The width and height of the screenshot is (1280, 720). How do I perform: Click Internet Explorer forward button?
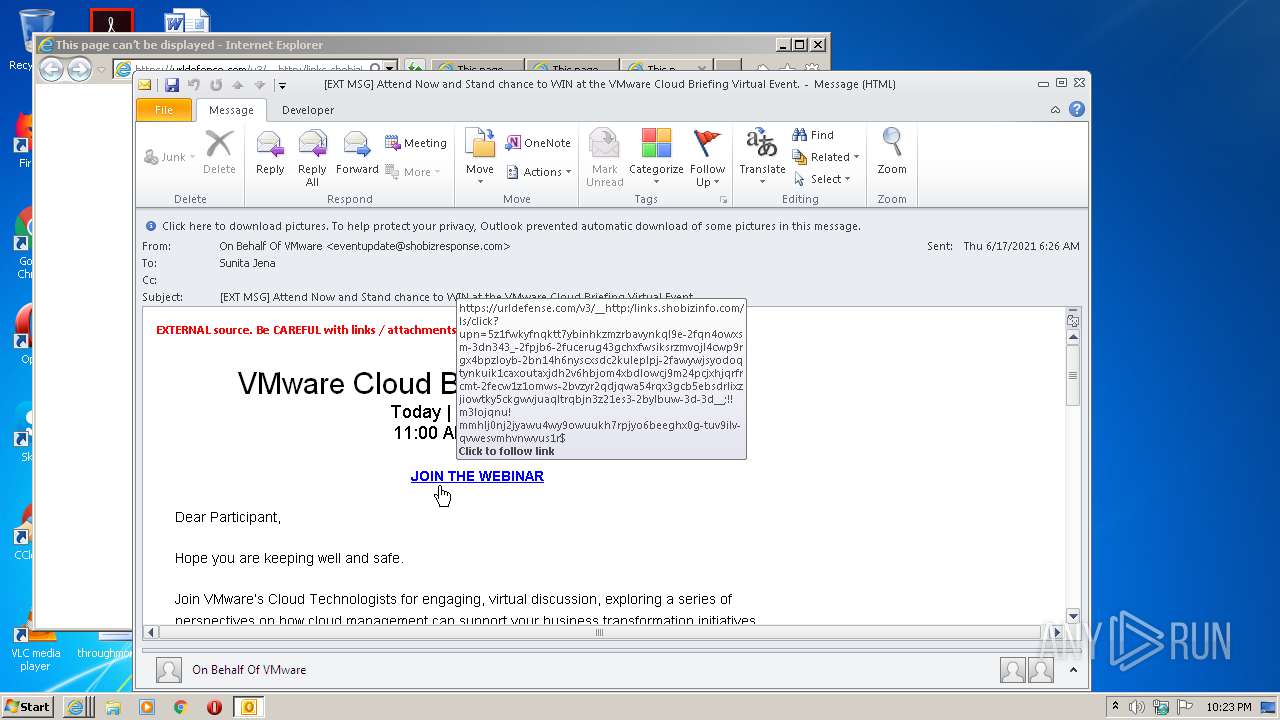(x=79, y=69)
